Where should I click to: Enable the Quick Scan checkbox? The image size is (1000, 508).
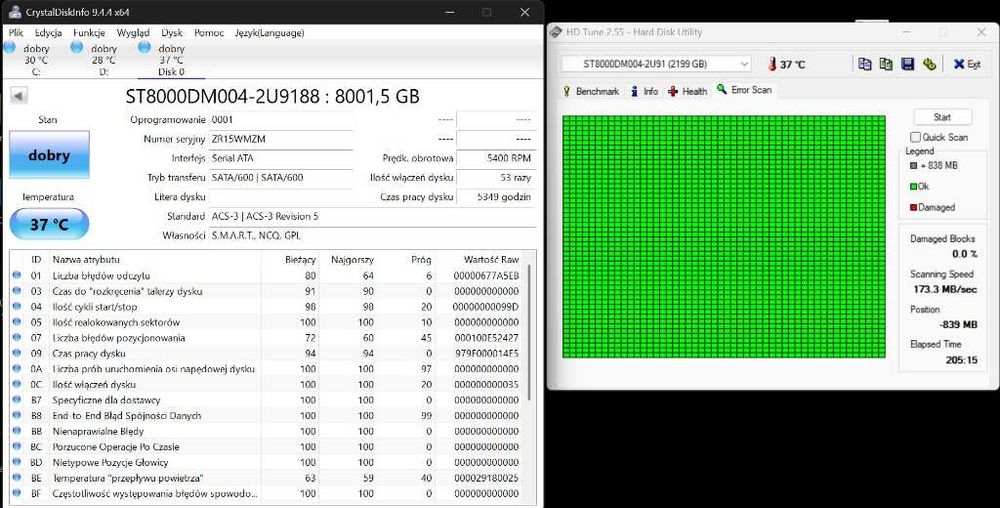click(x=915, y=137)
